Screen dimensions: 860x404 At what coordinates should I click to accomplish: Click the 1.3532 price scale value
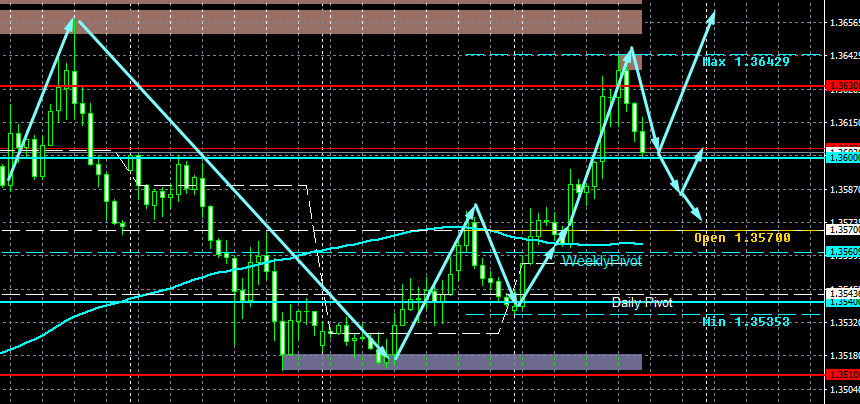pos(845,323)
